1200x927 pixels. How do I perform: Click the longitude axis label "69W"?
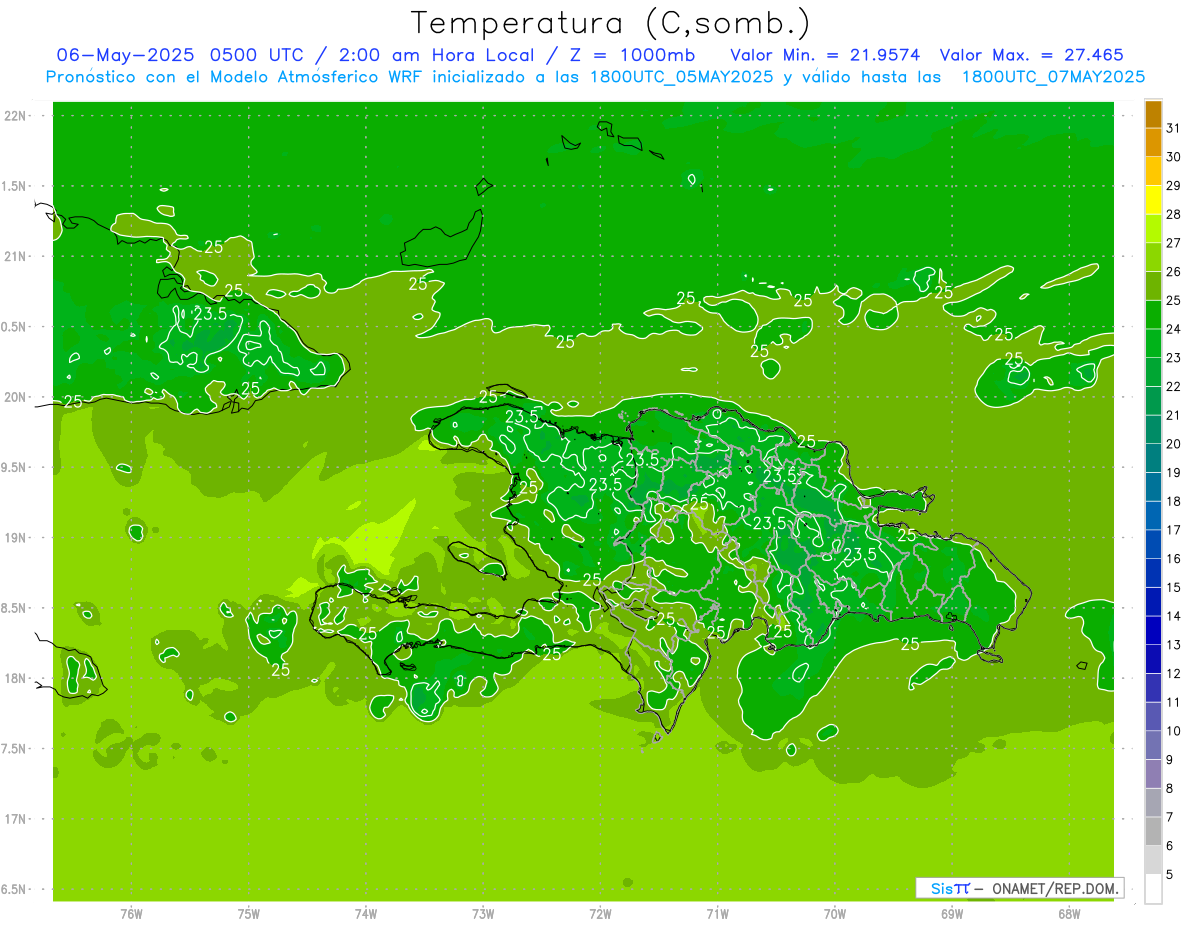point(952,914)
